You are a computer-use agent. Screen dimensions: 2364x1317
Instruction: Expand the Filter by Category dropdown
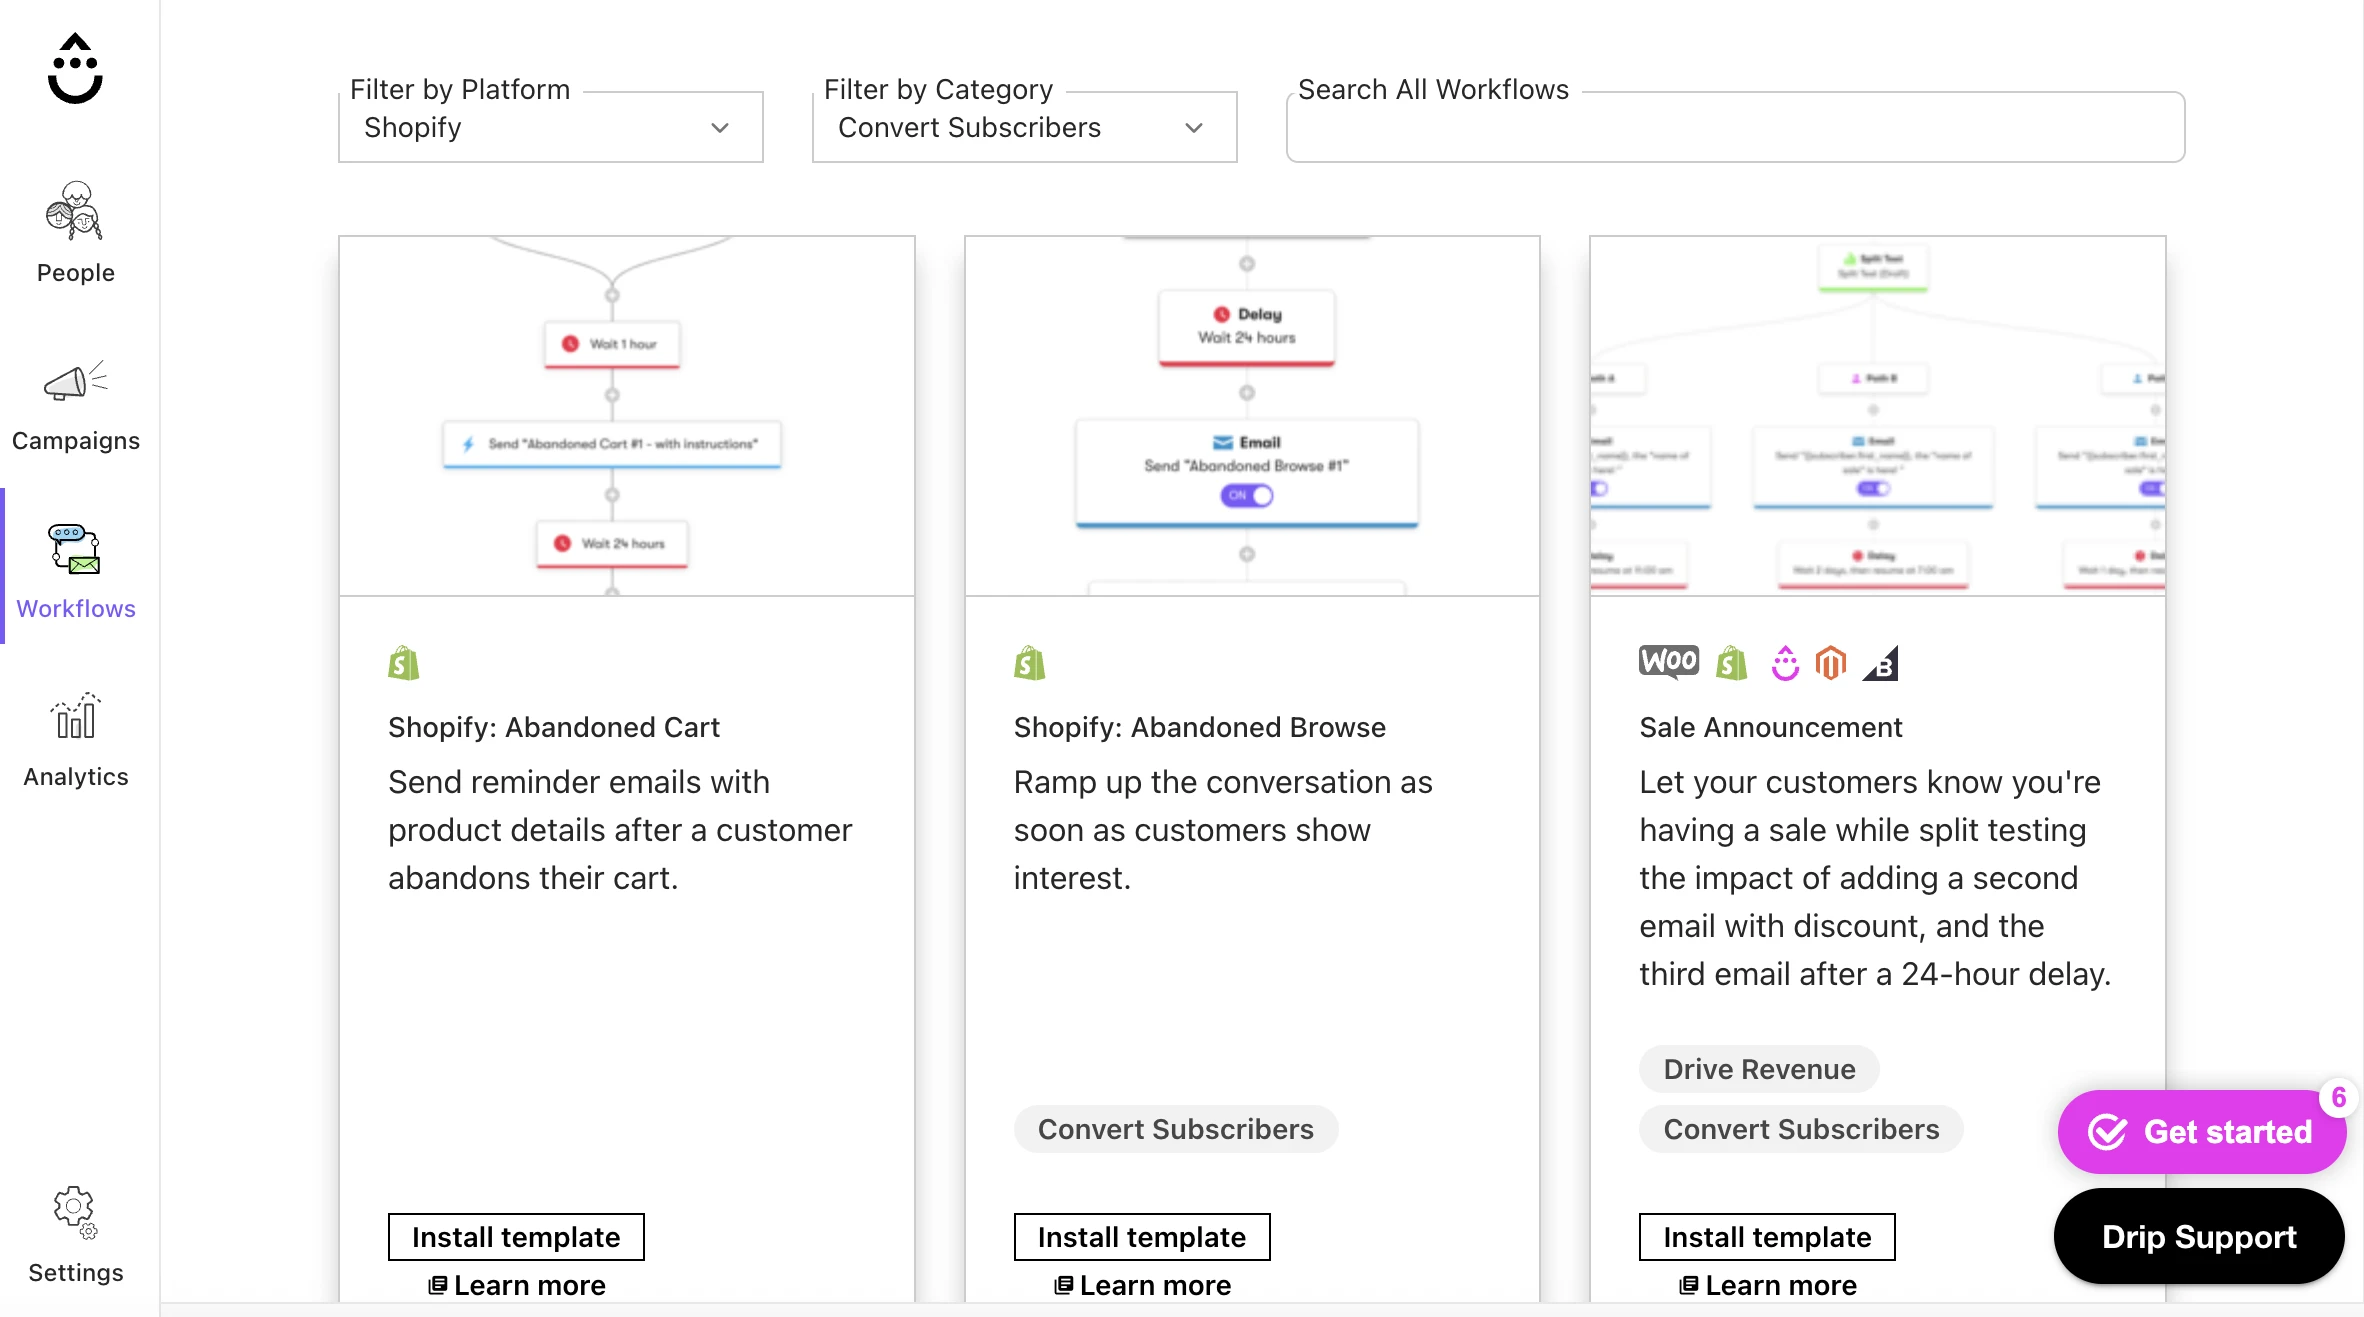[x=1024, y=128]
